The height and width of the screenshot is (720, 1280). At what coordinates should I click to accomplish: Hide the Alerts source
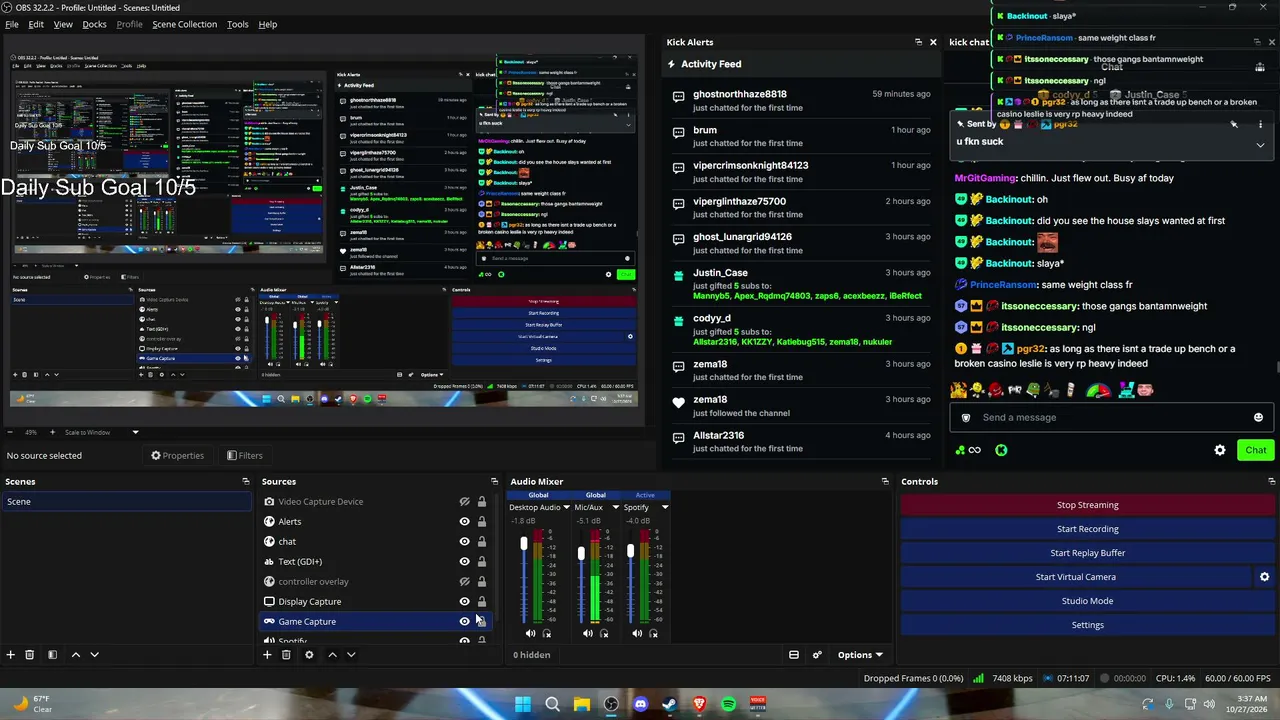pyautogui.click(x=464, y=522)
